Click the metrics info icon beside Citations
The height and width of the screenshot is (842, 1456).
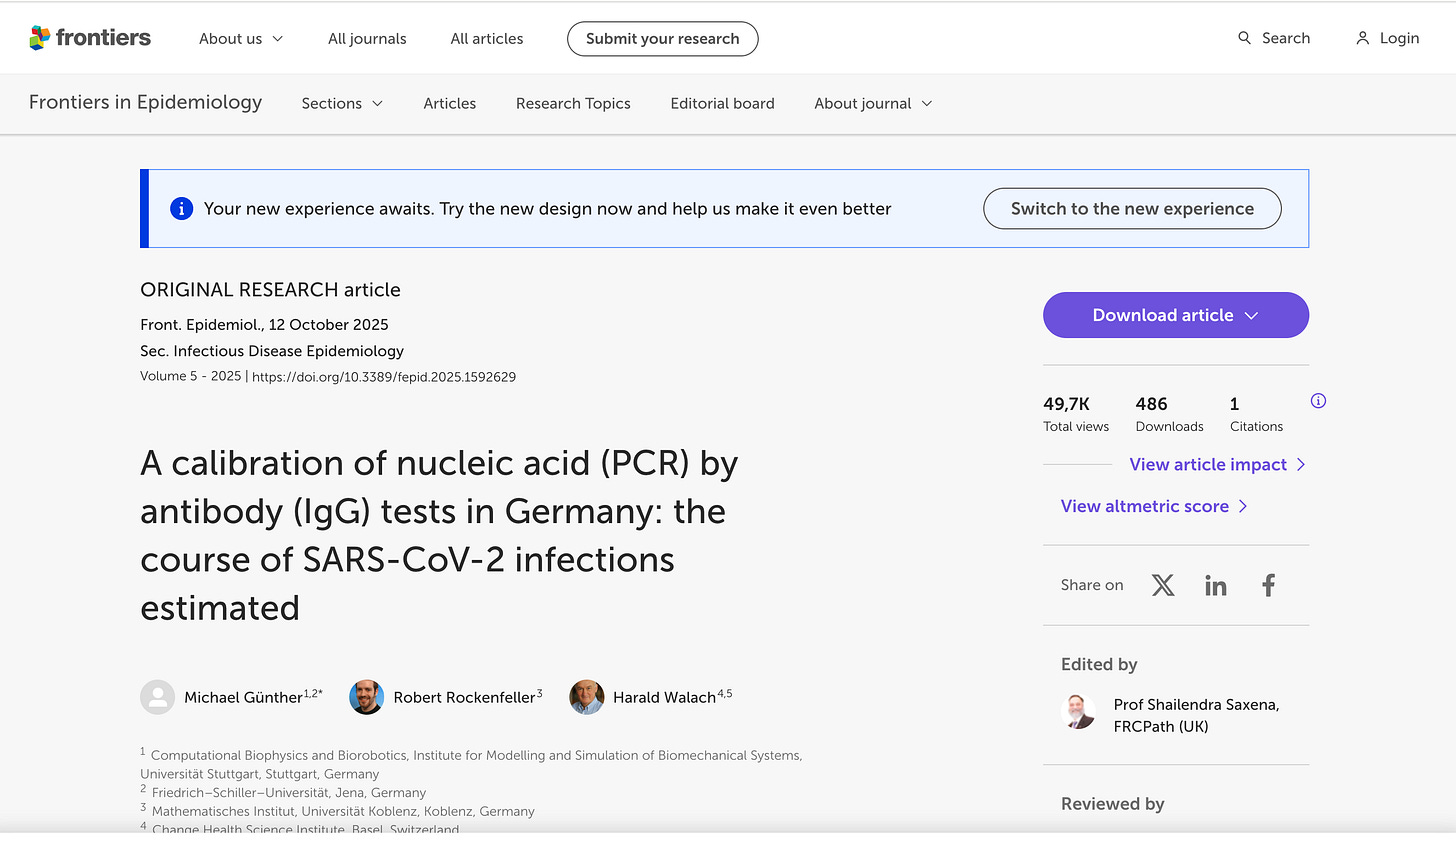point(1318,401)
